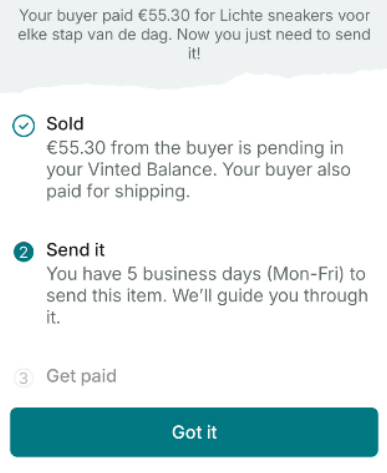Tap the 'send this item' phrase

click(106, 296)
